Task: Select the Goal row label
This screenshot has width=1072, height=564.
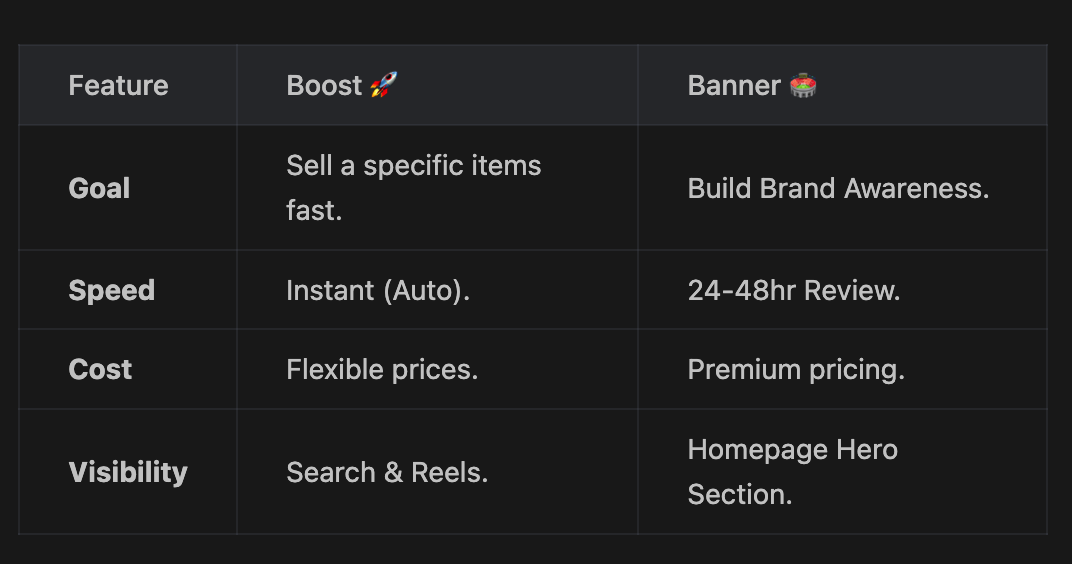Action: [99, 188]
